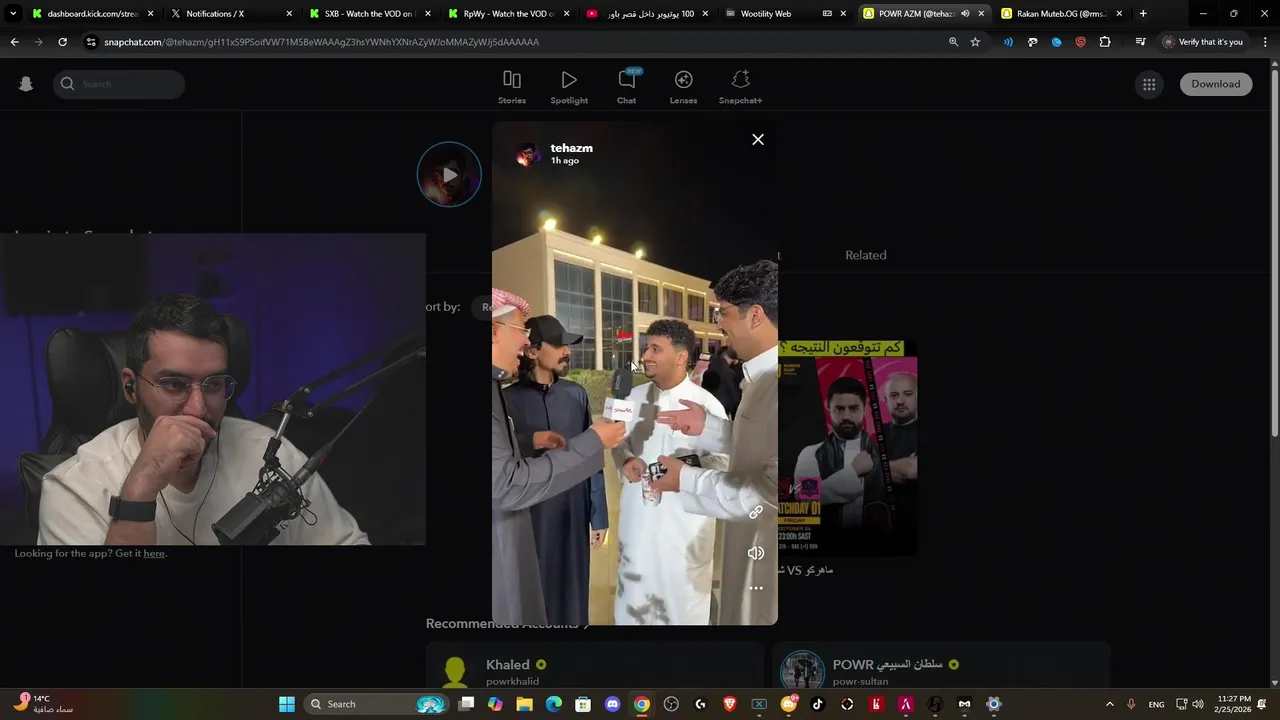
Task: Switch to RpWy Watch the VOD tab
Action: [507, 14]
